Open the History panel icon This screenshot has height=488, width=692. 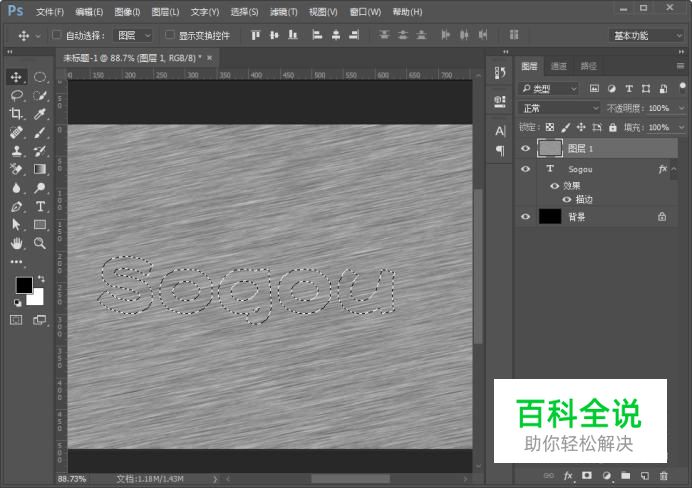coord(500,73)
